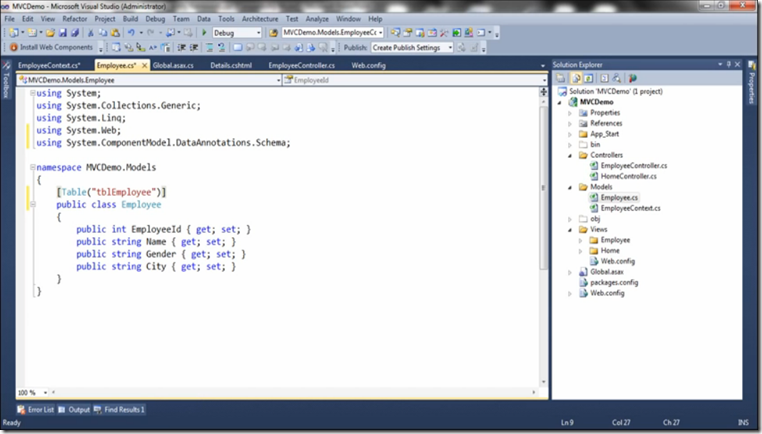Click the Open File folder icon

point(50,33)
